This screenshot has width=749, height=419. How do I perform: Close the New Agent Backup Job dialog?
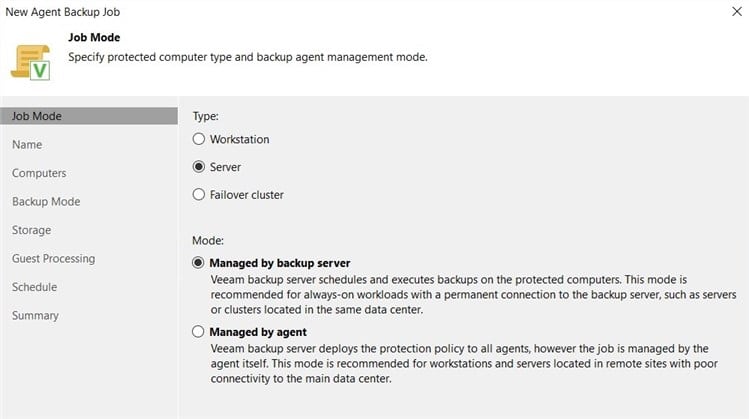(x=737, y=11)
